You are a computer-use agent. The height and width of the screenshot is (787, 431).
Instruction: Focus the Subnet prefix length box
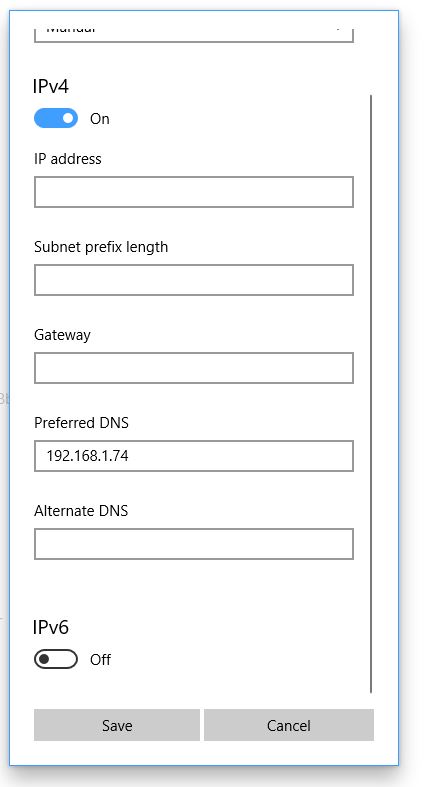coord(194,280)
